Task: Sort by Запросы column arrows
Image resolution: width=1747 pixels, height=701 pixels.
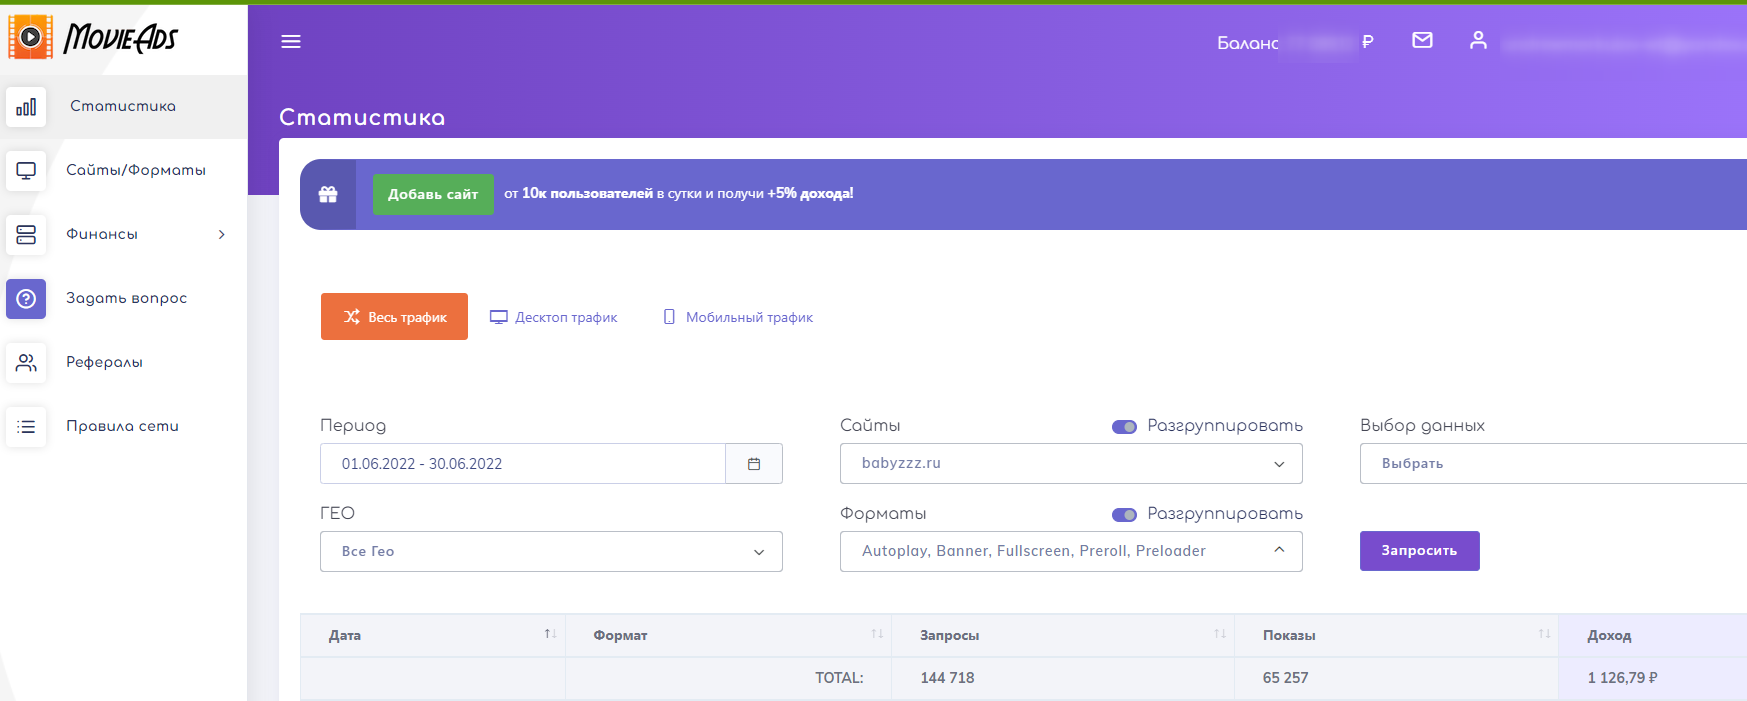Action: tap(1220, 634)
